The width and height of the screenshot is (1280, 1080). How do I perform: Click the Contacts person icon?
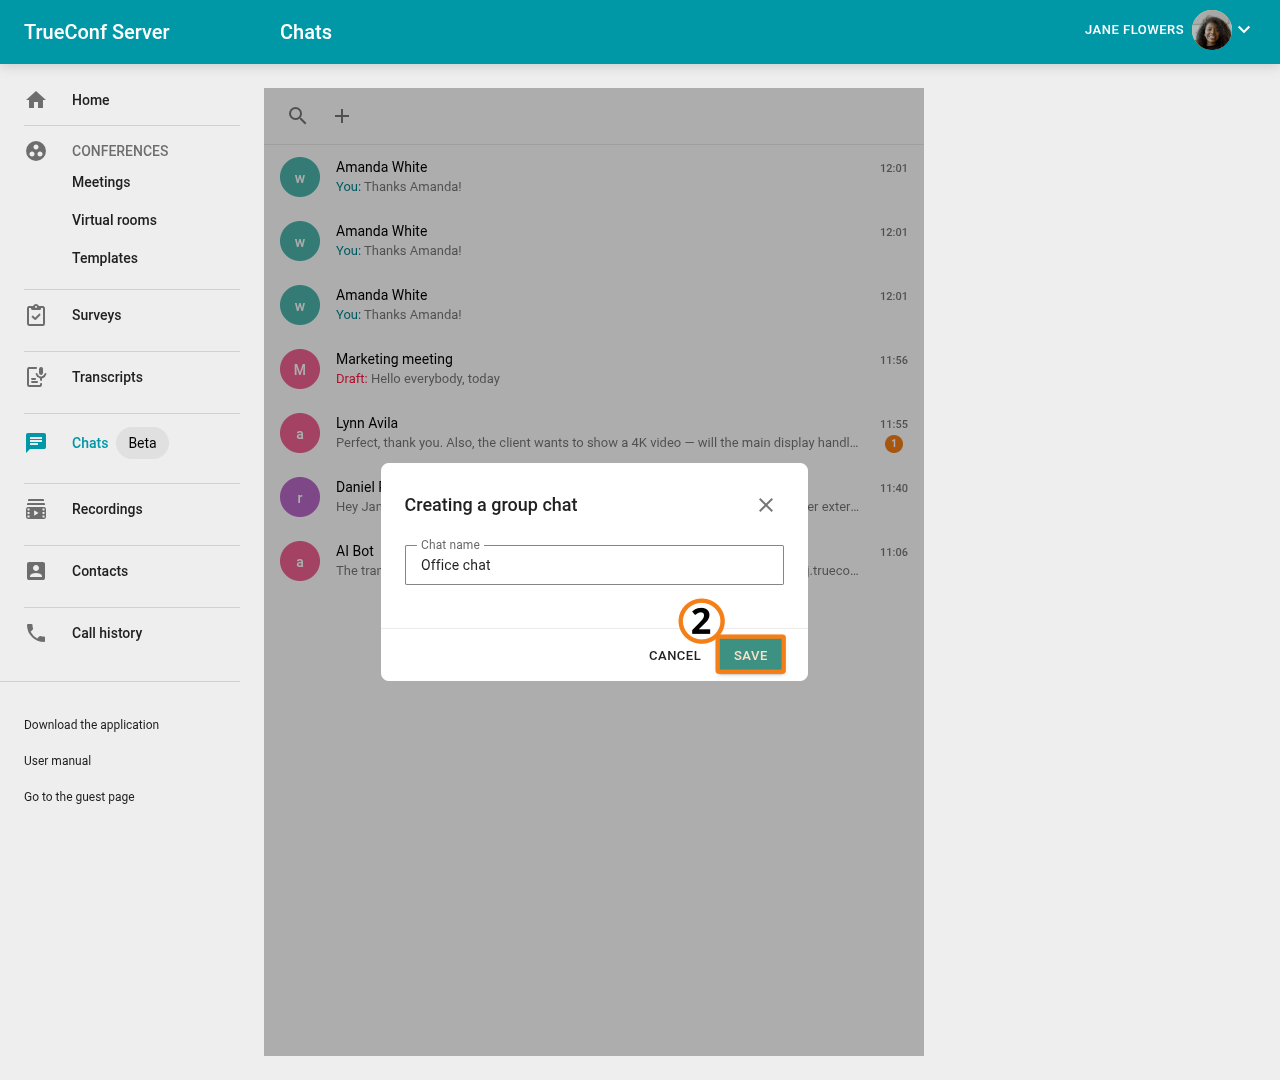click(x=36, y=571)
